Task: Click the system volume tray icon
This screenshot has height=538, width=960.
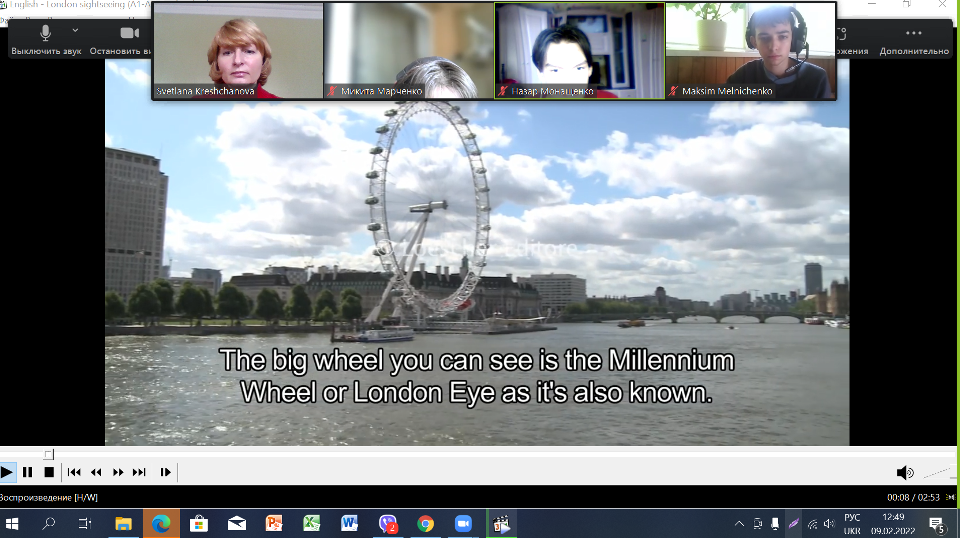Action: pos(829,524)
